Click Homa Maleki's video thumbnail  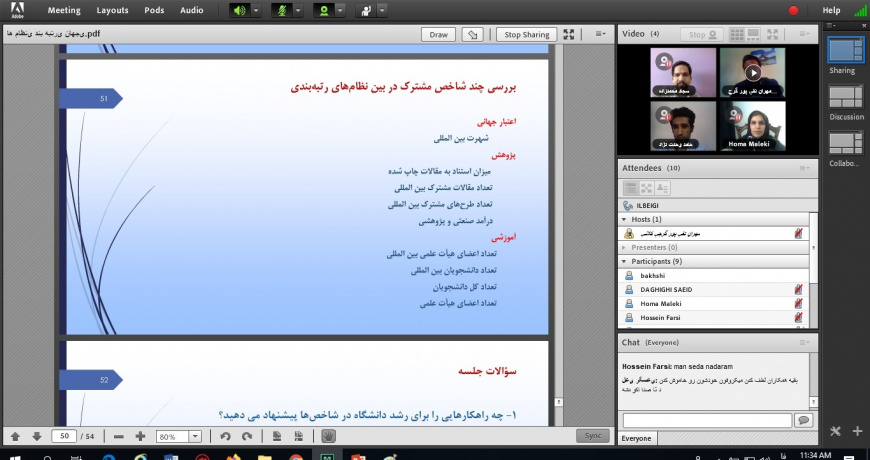coord(752,126)
